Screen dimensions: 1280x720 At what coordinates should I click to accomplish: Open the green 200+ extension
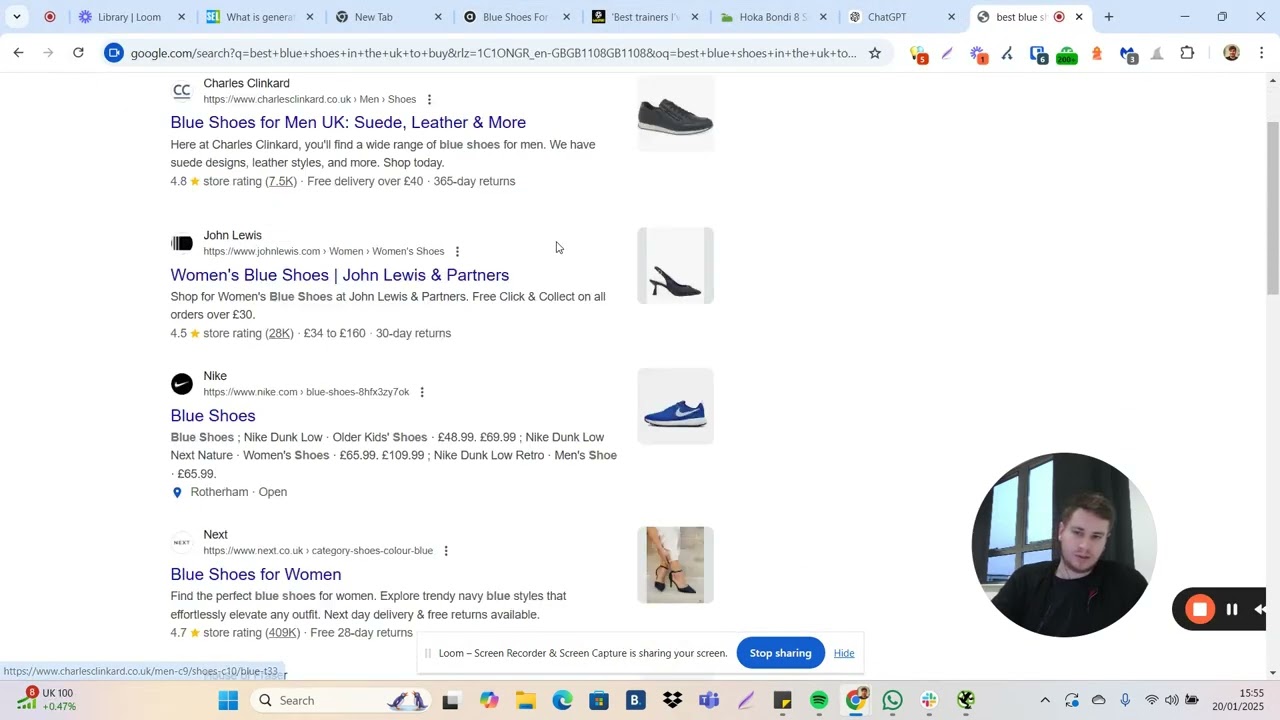coord(1067,54)
